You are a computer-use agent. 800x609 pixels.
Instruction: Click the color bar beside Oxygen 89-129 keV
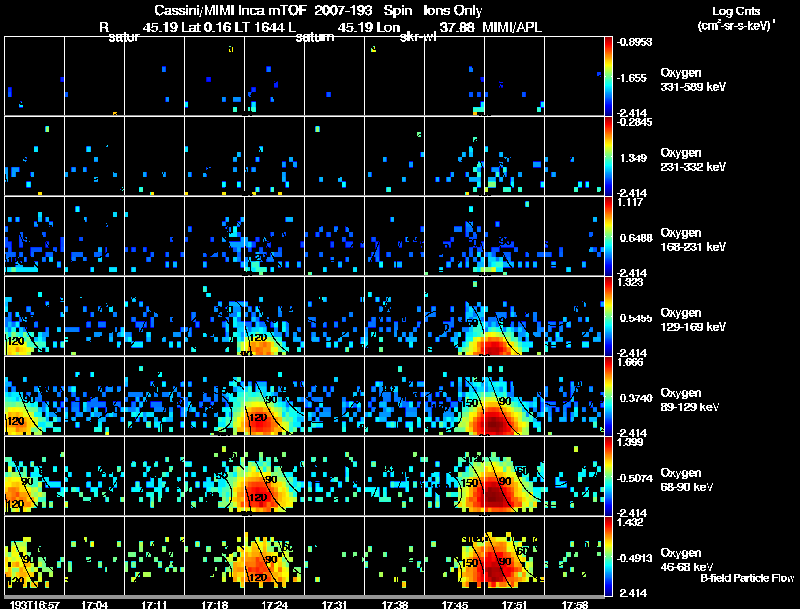tap(608, 396)
